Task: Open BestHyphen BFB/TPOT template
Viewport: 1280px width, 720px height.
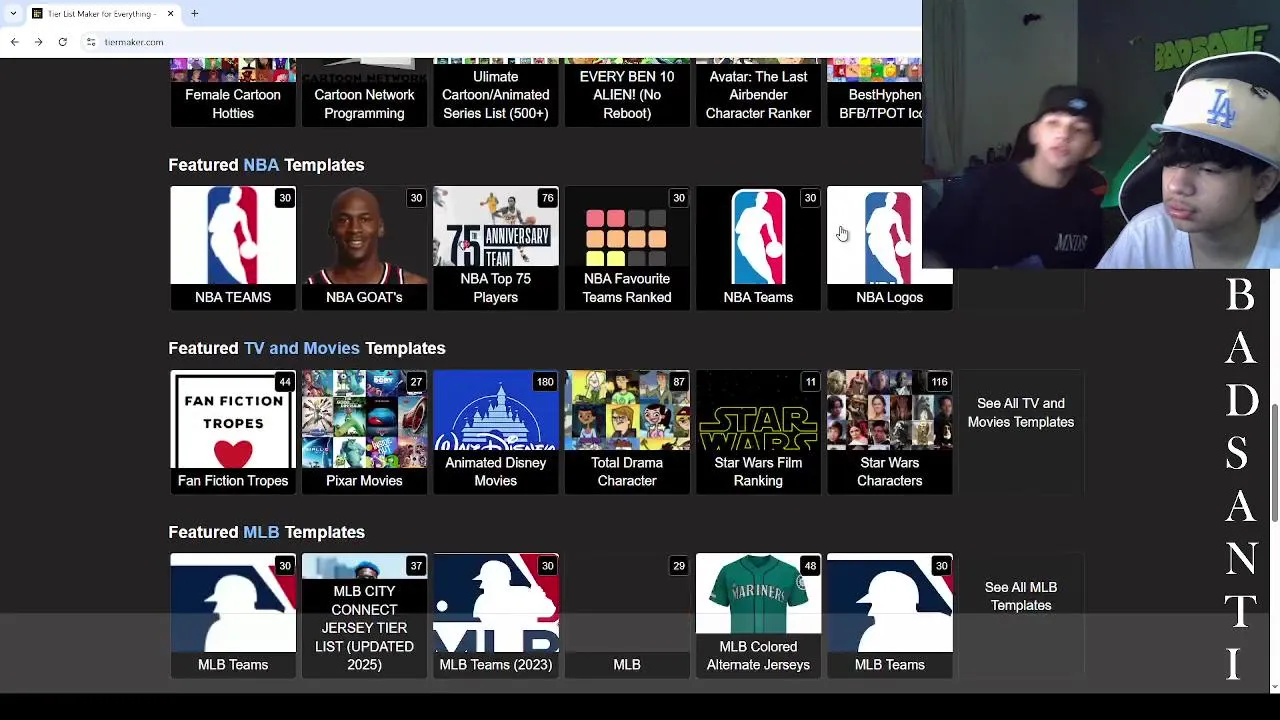Action: (875, 92)
